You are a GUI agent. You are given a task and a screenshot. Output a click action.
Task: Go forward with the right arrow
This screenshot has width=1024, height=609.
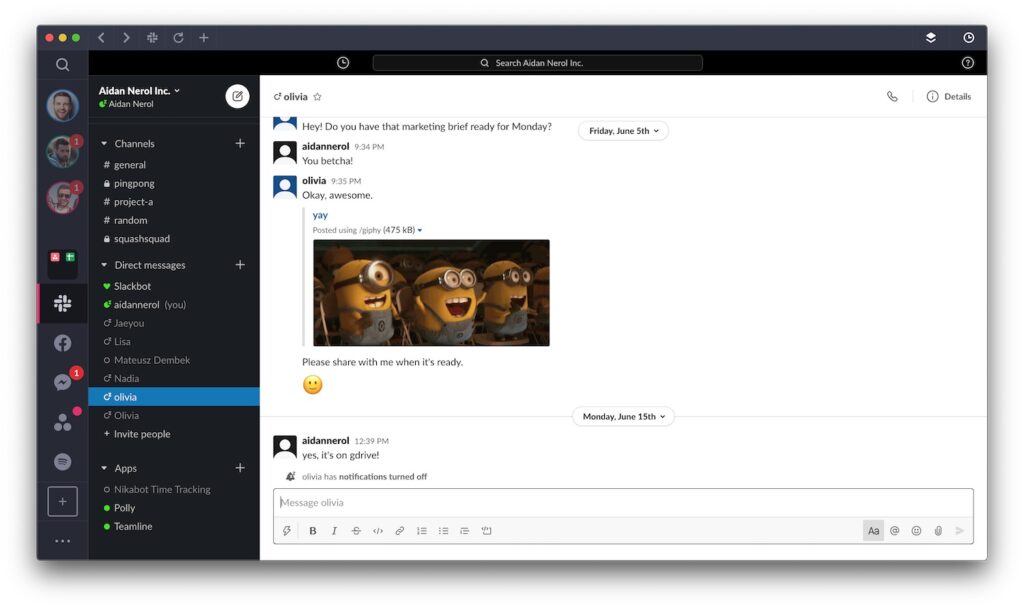coord(126,38)
